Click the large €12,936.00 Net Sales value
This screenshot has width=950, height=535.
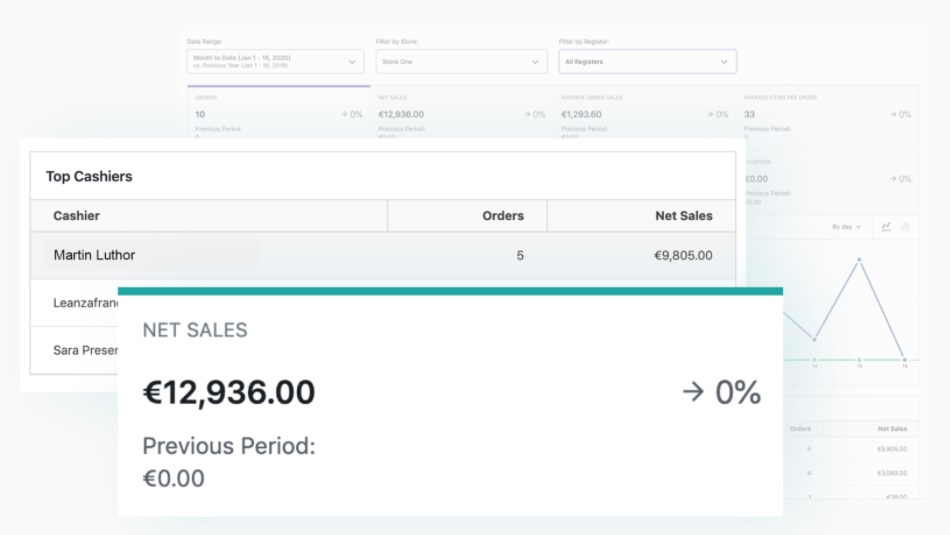(x=229, y=392)
